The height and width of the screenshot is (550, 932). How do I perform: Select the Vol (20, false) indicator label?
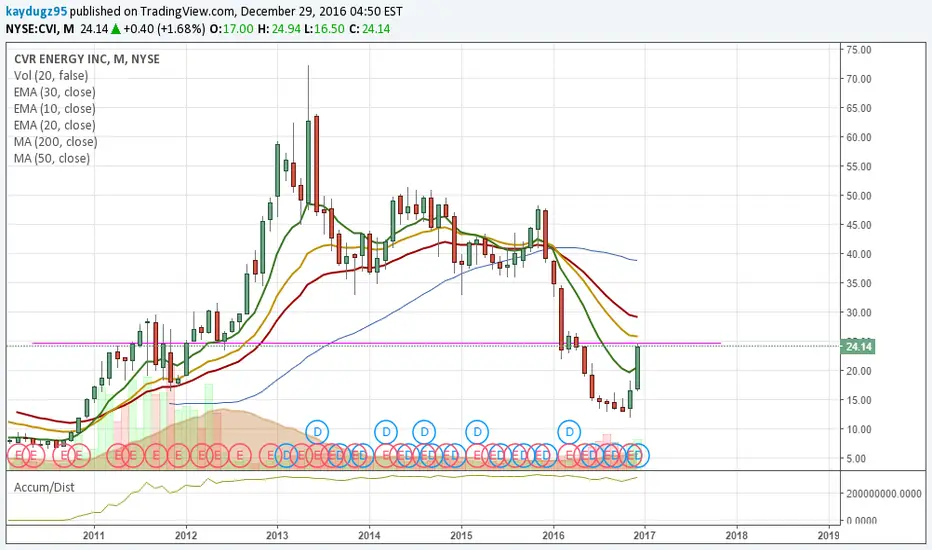point(51,76)
